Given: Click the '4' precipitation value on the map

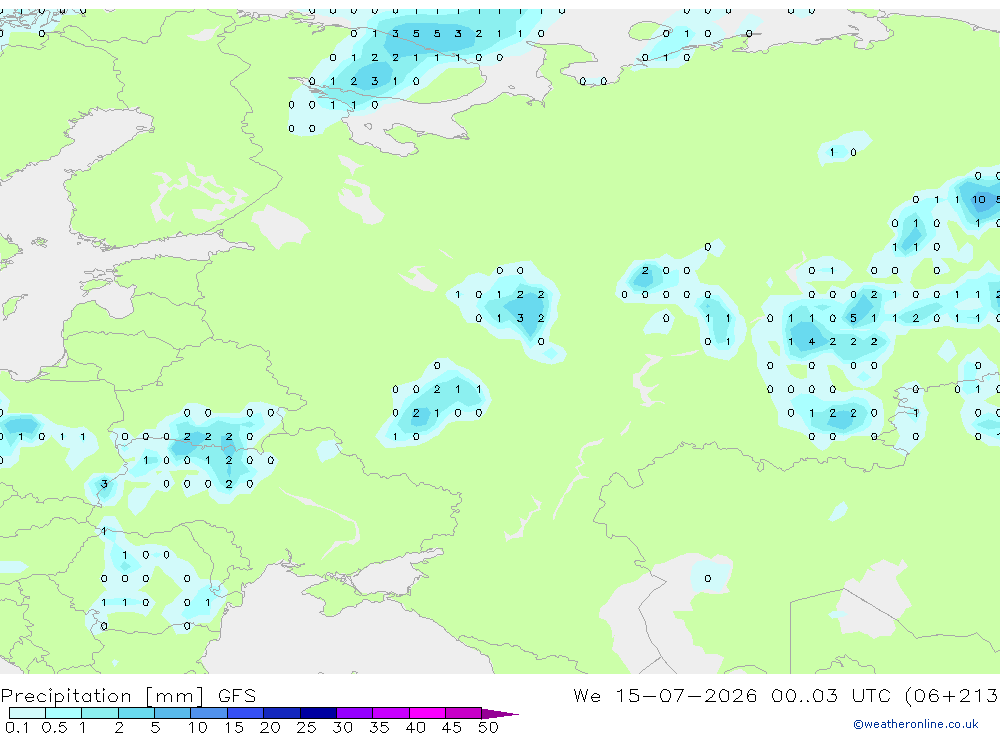Looking at the screenshot, I should coord(811,342).
